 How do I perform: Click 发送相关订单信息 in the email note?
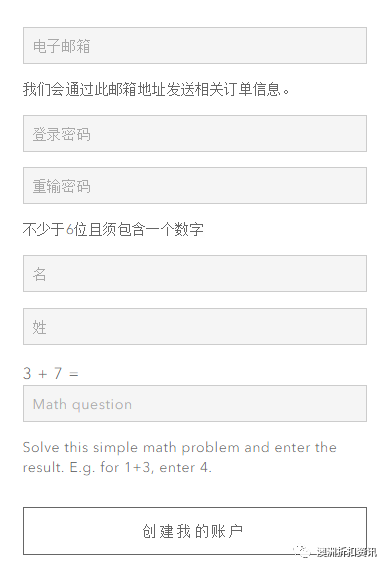coord(223,89)
